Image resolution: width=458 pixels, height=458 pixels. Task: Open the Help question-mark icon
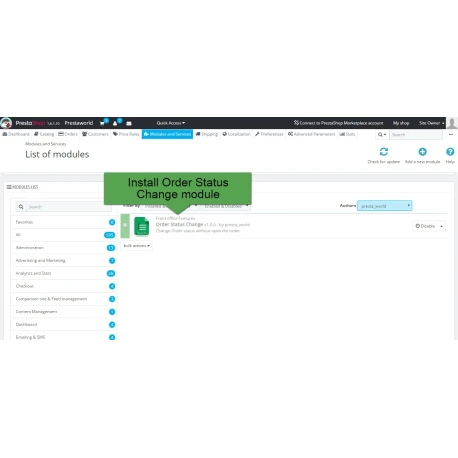point(450,152)
